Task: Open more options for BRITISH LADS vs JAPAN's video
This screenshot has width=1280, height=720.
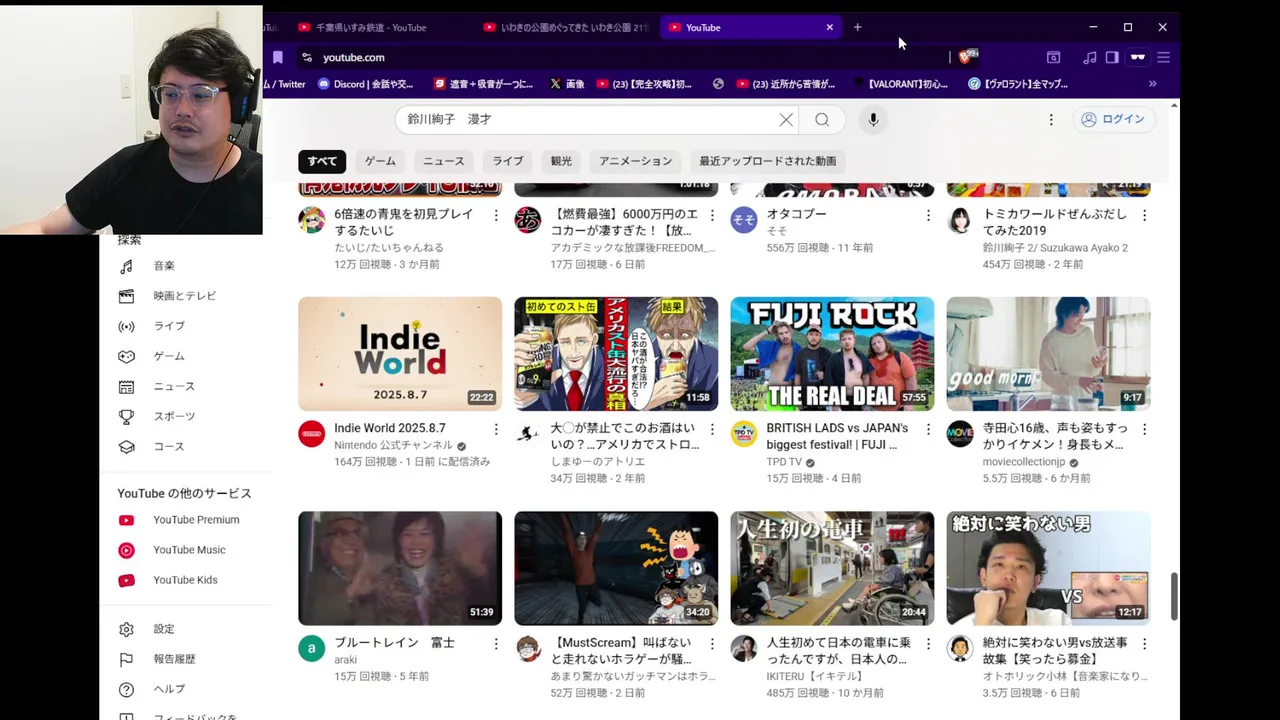Action: 928,429
